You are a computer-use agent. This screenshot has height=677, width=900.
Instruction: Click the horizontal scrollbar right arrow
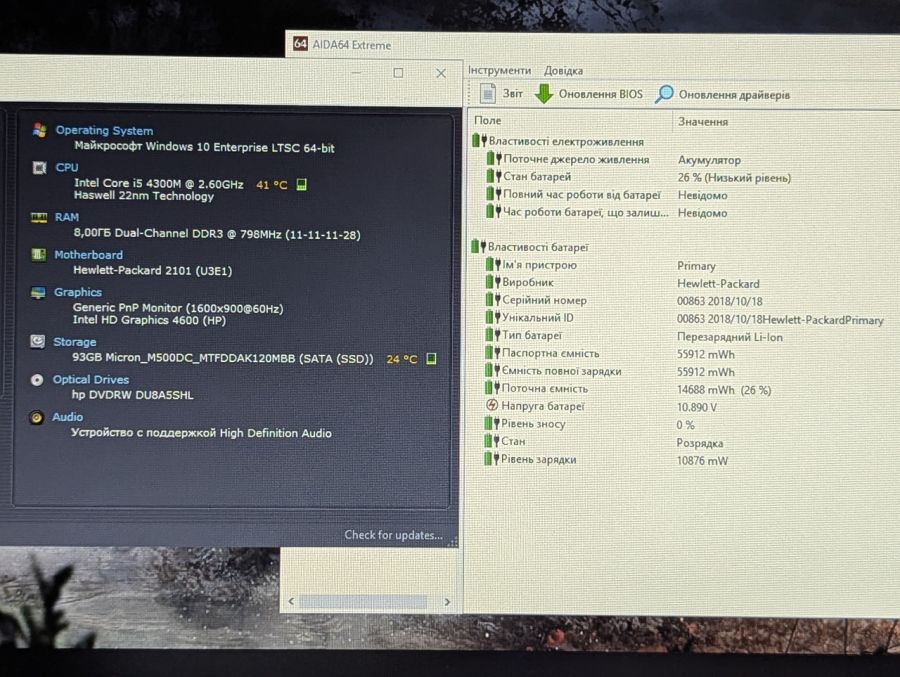pos(447,602)
